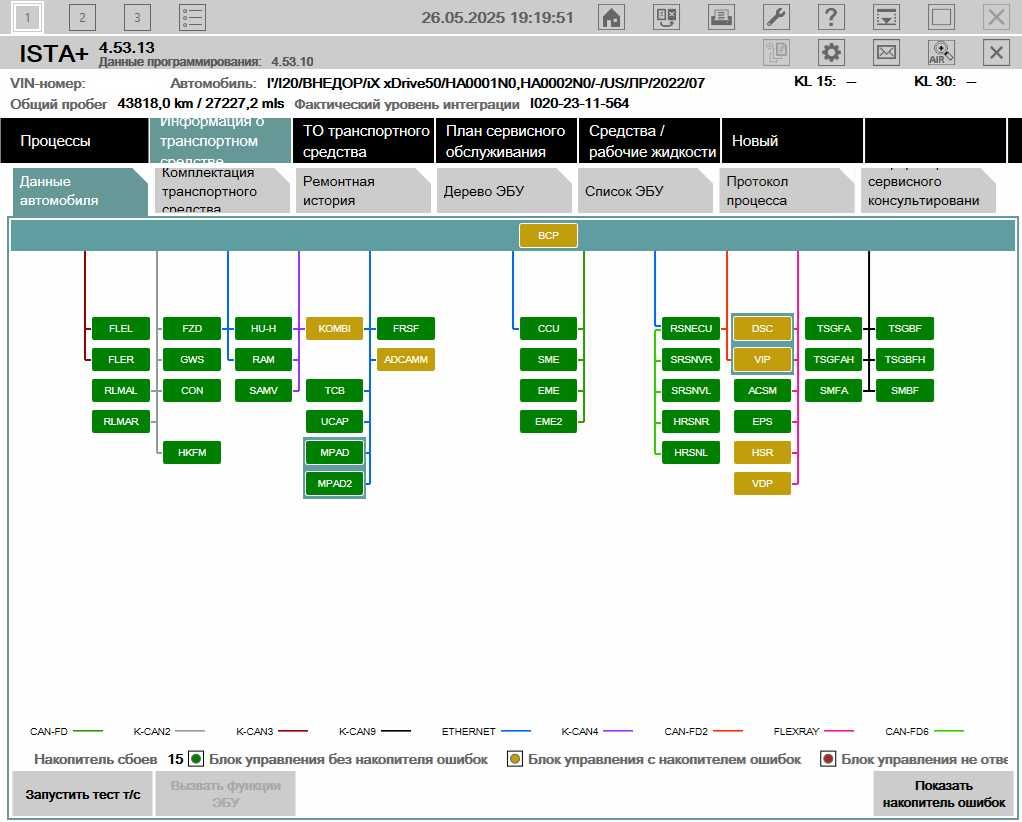Switch to session 1
Viewport: 1022px width, 822px height.
(x=27, y=18)
